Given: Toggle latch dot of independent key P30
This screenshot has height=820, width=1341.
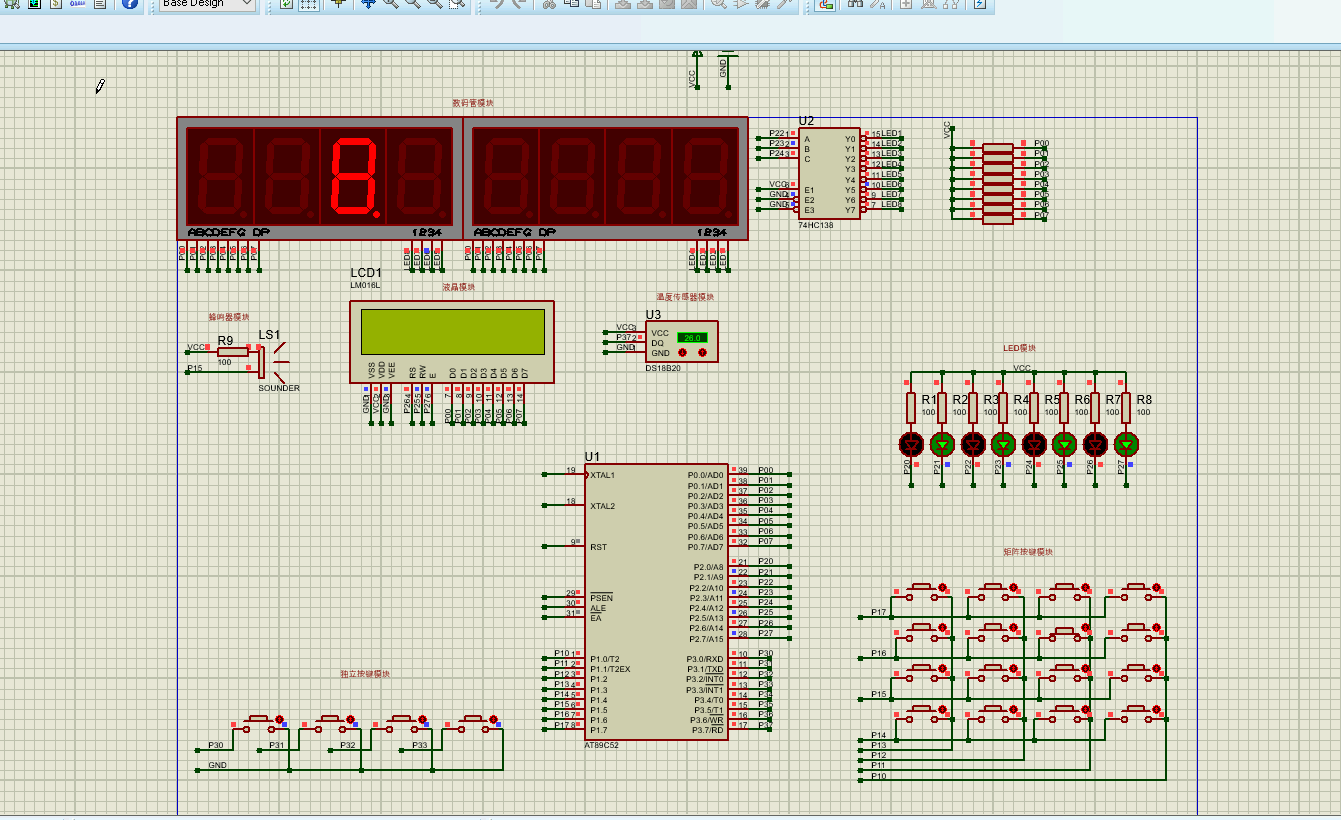Looking at the screenshot, I should click(x=279, y=719).
